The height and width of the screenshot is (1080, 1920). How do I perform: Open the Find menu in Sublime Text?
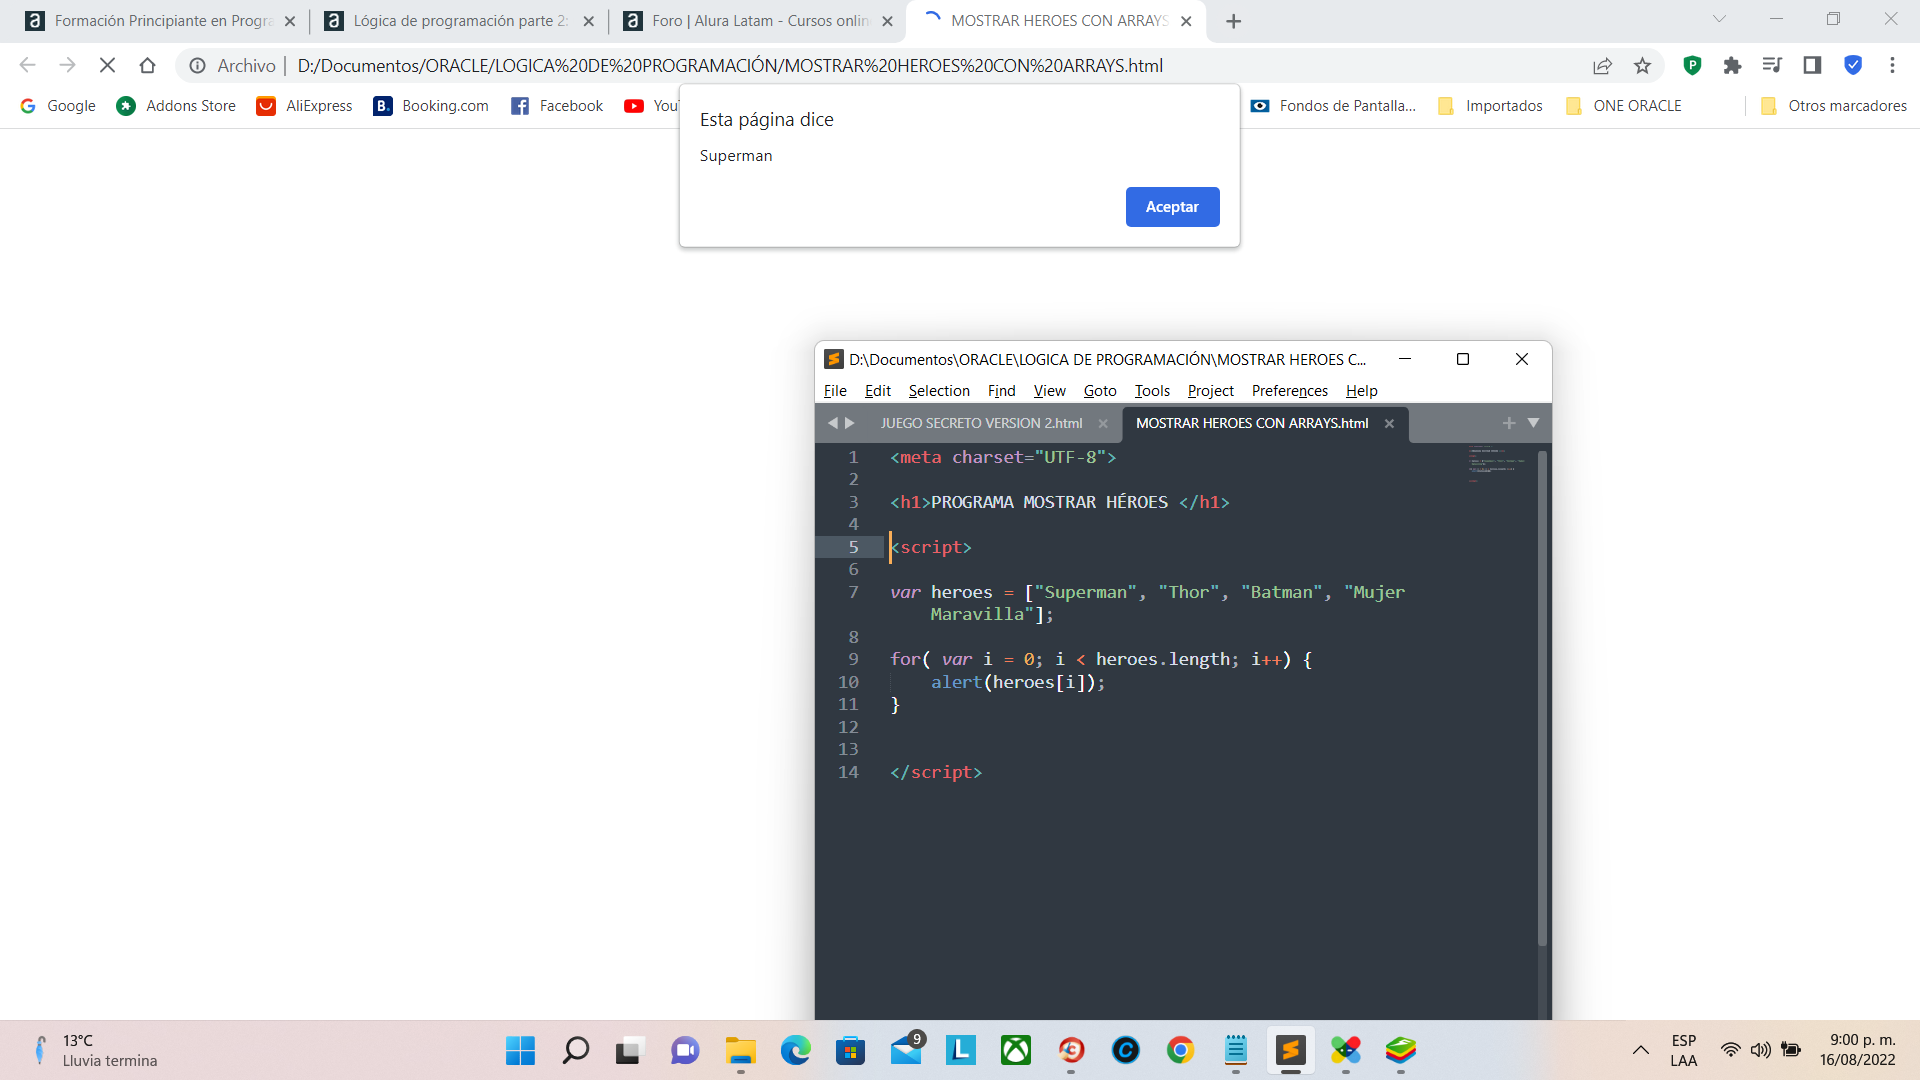coord(1001,391)
